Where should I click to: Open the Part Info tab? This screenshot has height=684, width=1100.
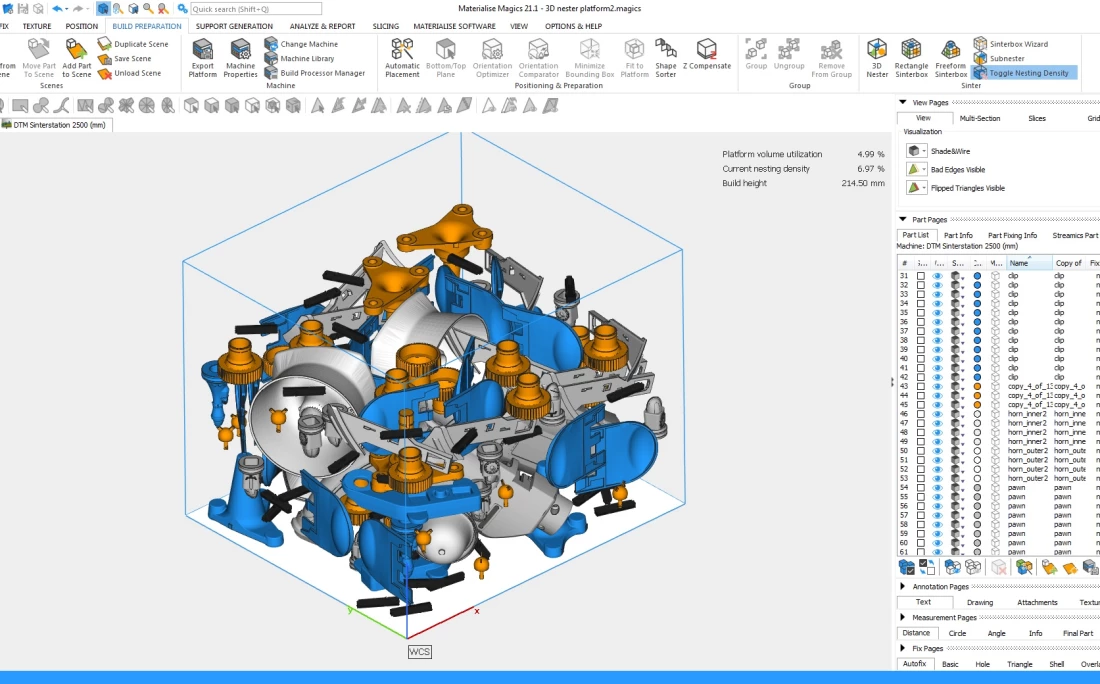click(958, 235)
